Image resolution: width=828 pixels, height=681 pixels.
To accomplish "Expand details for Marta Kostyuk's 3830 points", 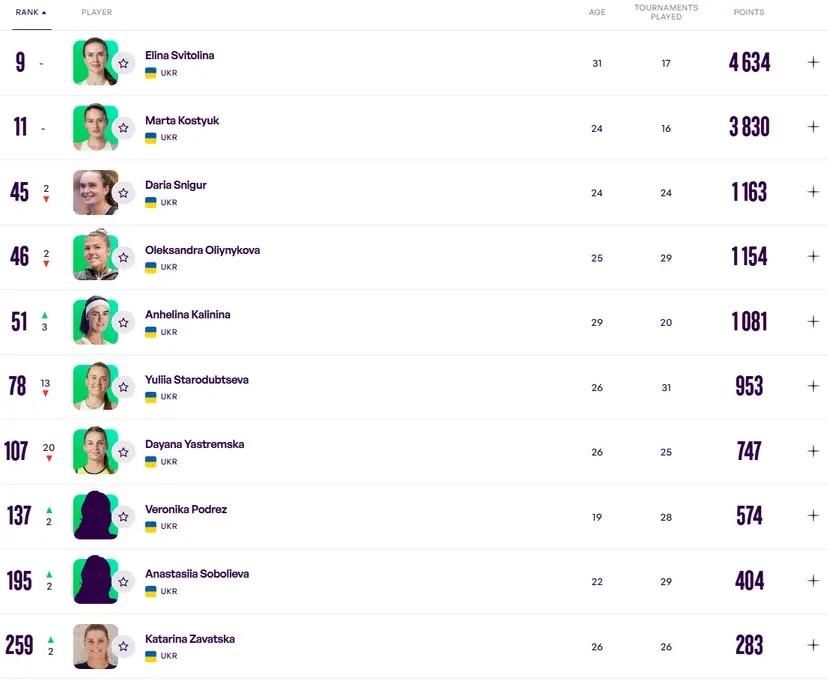I will (x=813, y=127).
